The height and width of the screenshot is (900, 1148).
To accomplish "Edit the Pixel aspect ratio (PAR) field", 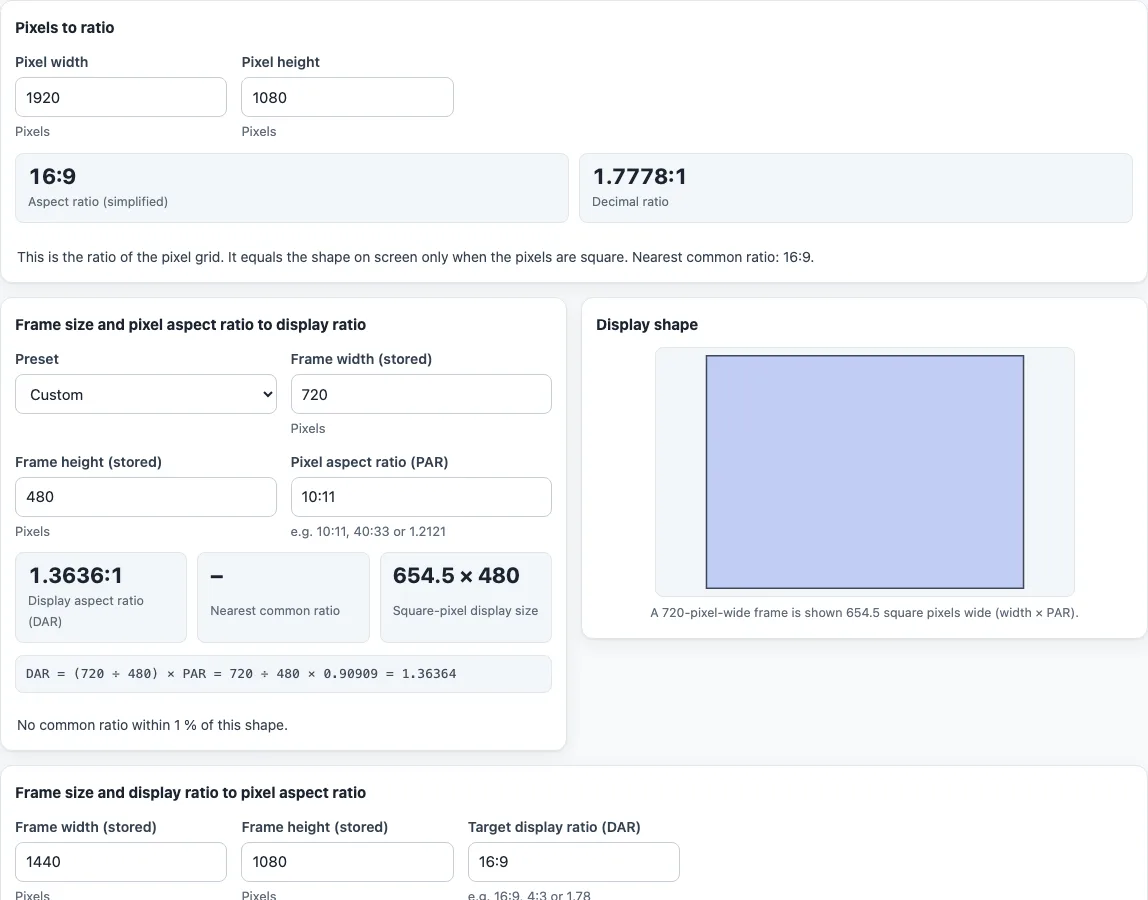I will tap(421, 497).
